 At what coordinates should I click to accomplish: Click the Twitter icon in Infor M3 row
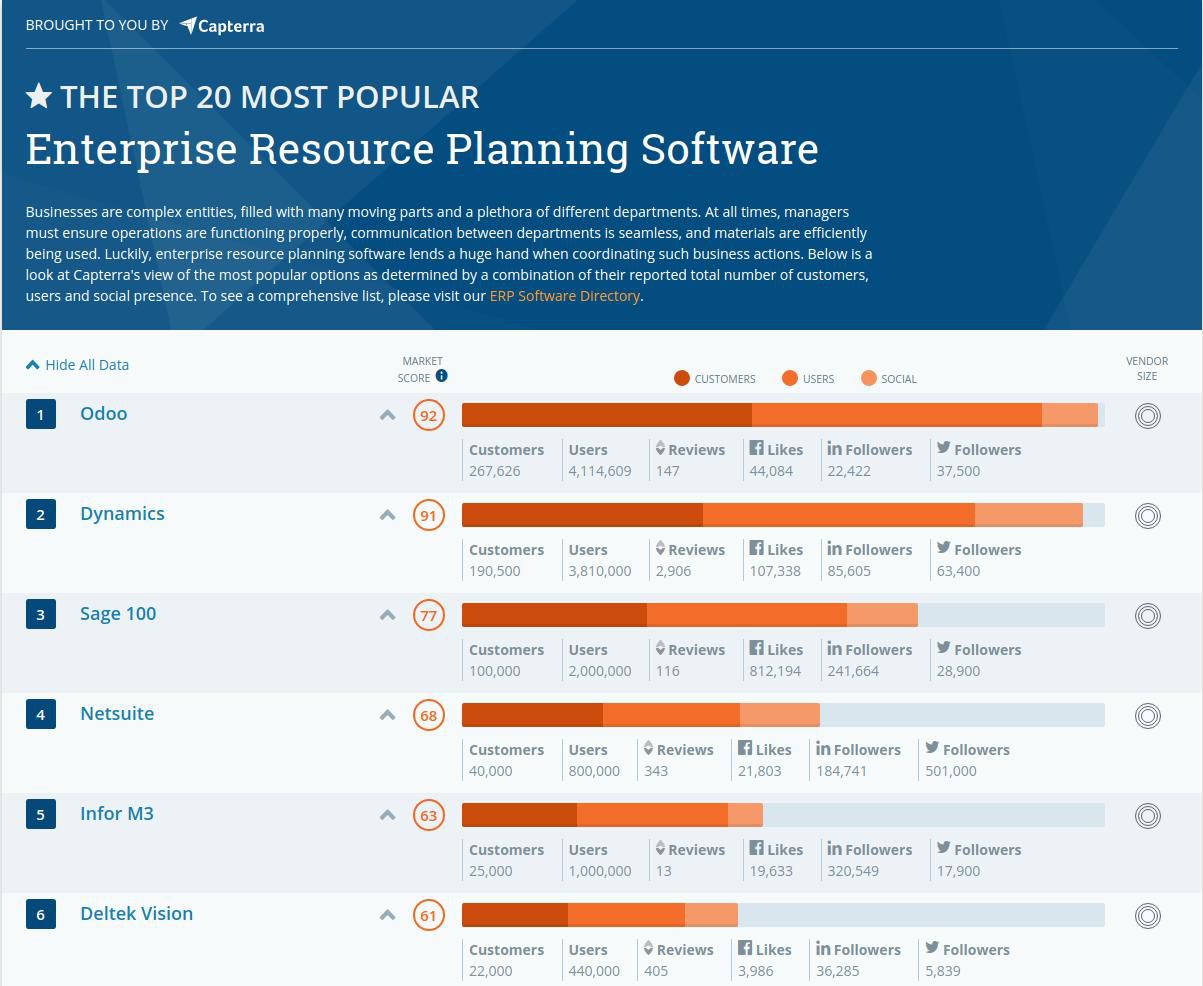coord(943,848)
